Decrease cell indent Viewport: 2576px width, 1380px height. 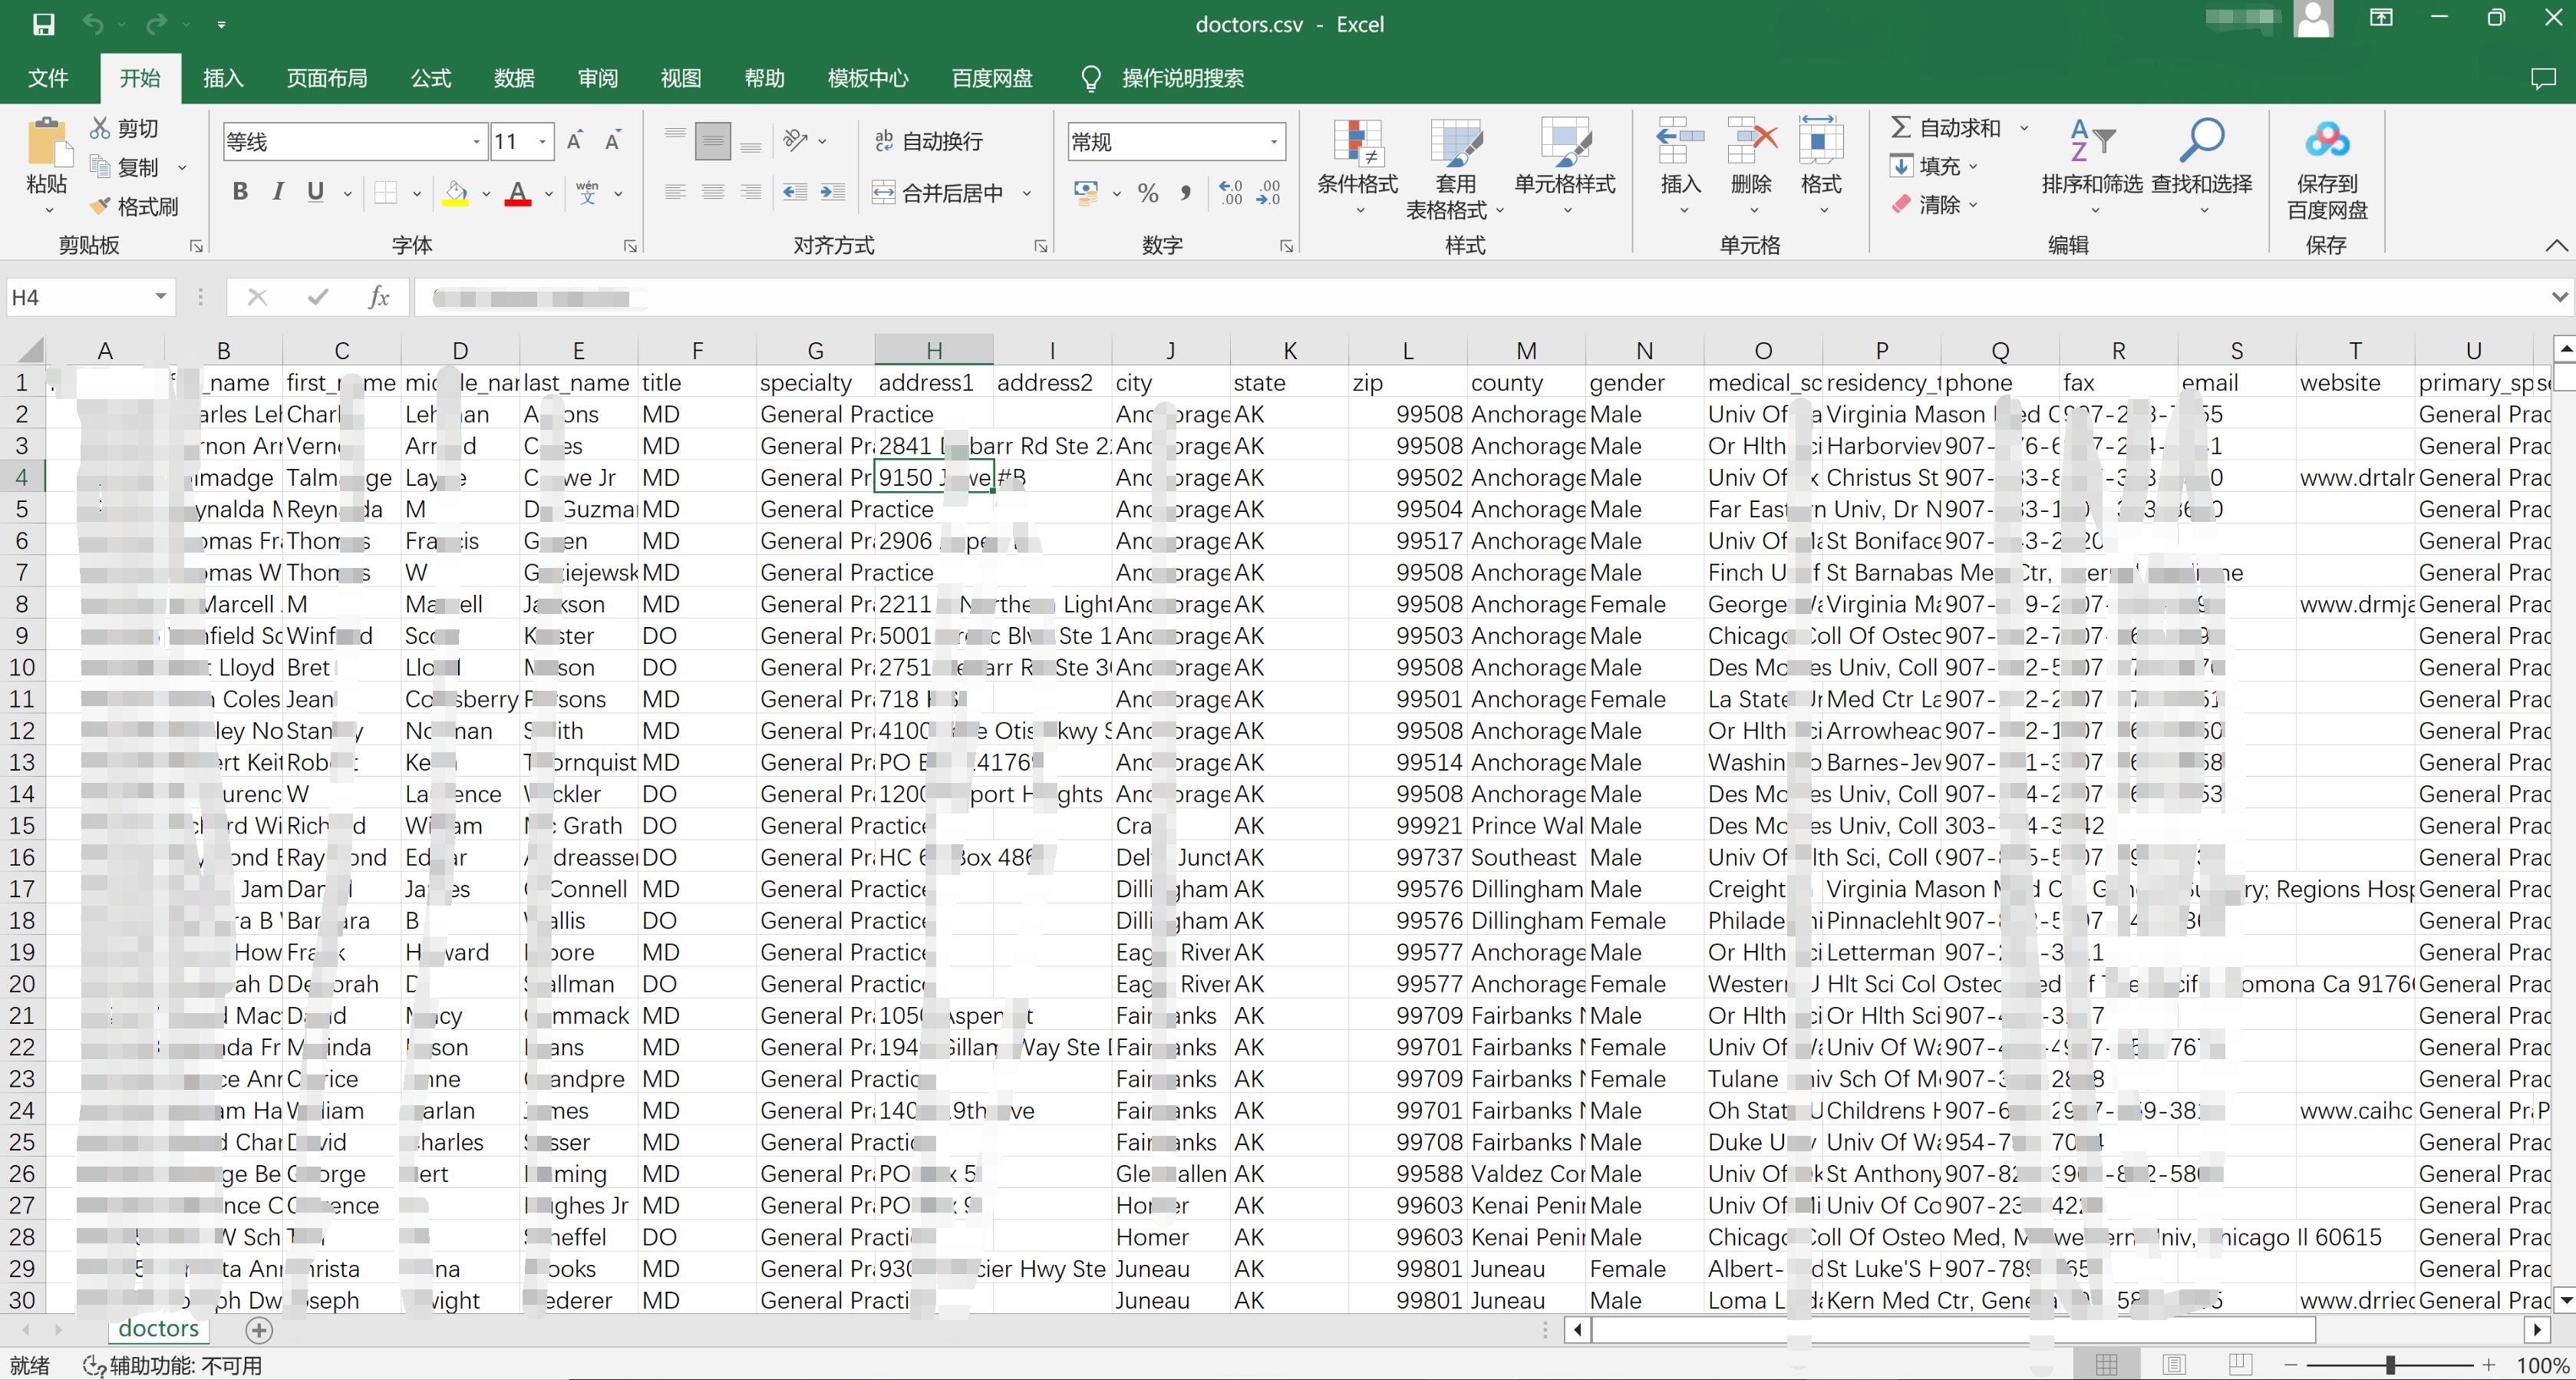[x=795, y=192]
